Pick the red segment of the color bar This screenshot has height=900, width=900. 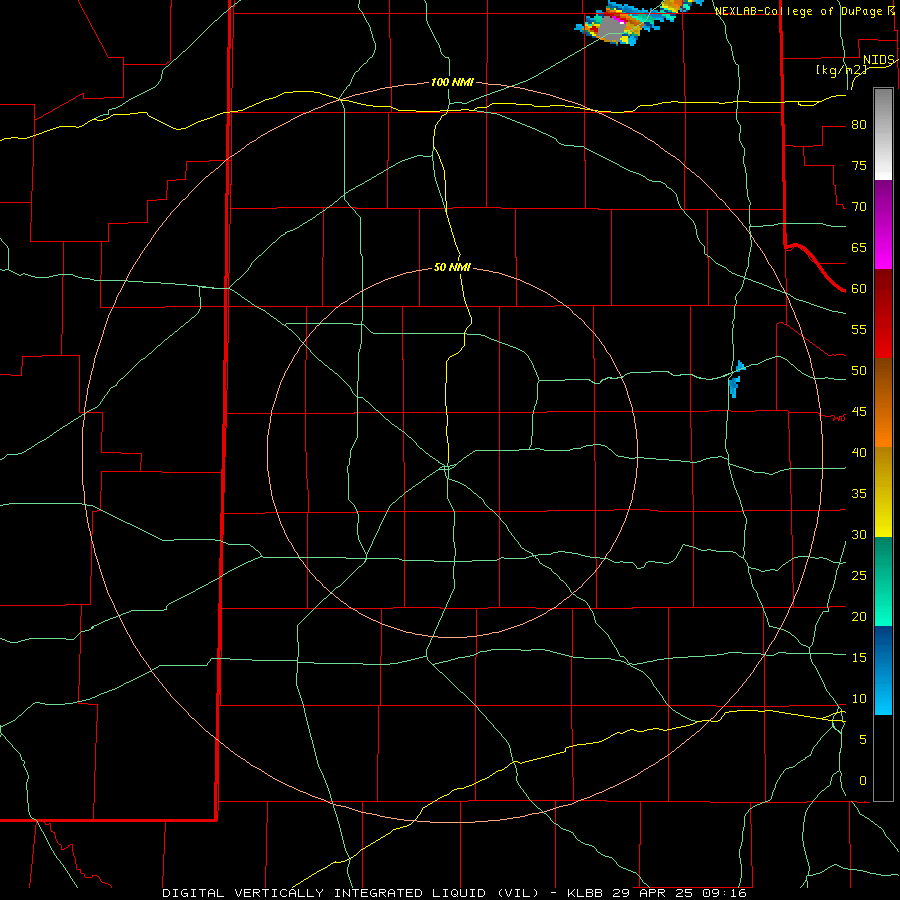(x=883, y=313)
